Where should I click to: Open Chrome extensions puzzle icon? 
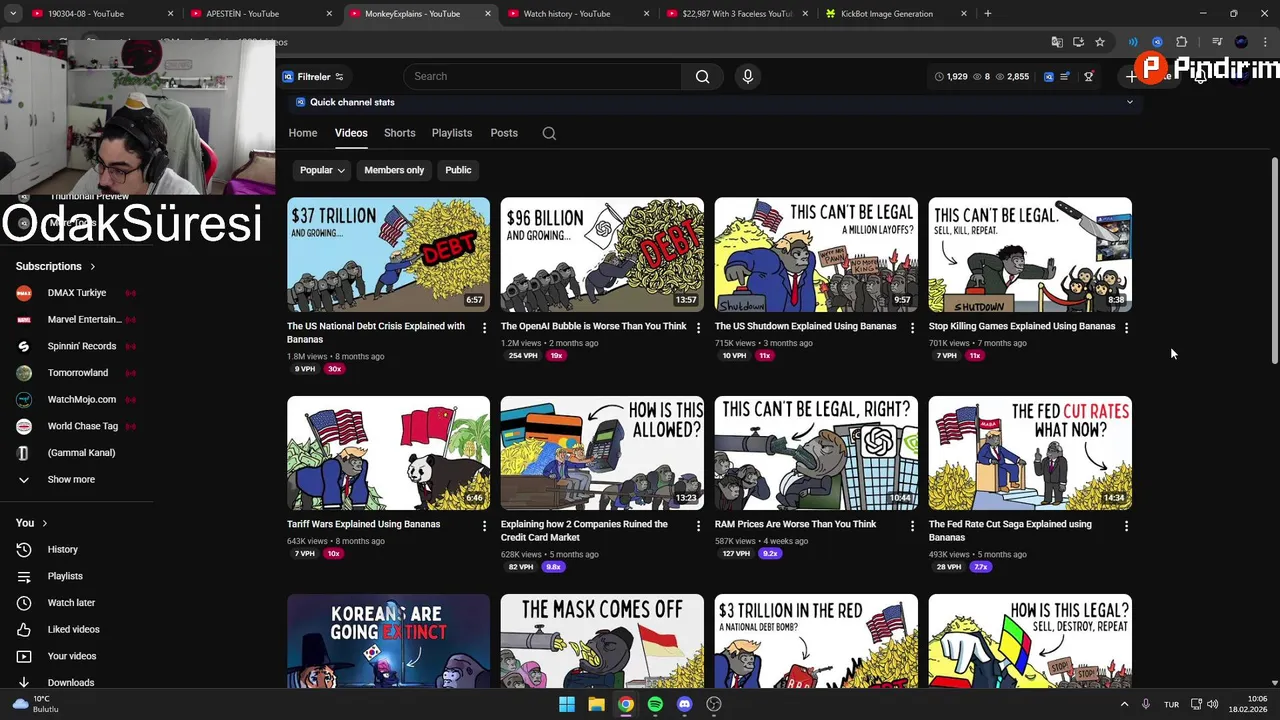click(x=1182, y=42)
